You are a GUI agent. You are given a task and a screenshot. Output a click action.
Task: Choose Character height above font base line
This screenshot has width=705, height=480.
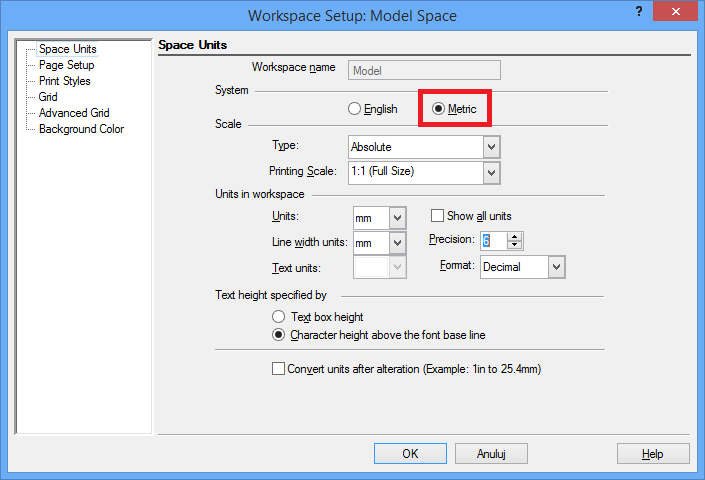point(279,335)
